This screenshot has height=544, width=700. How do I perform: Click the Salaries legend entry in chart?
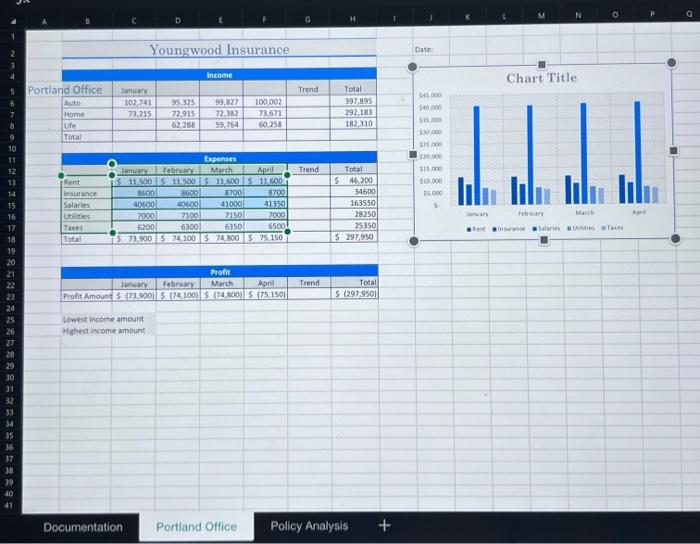pyautogui.click(x=546, y=228)
